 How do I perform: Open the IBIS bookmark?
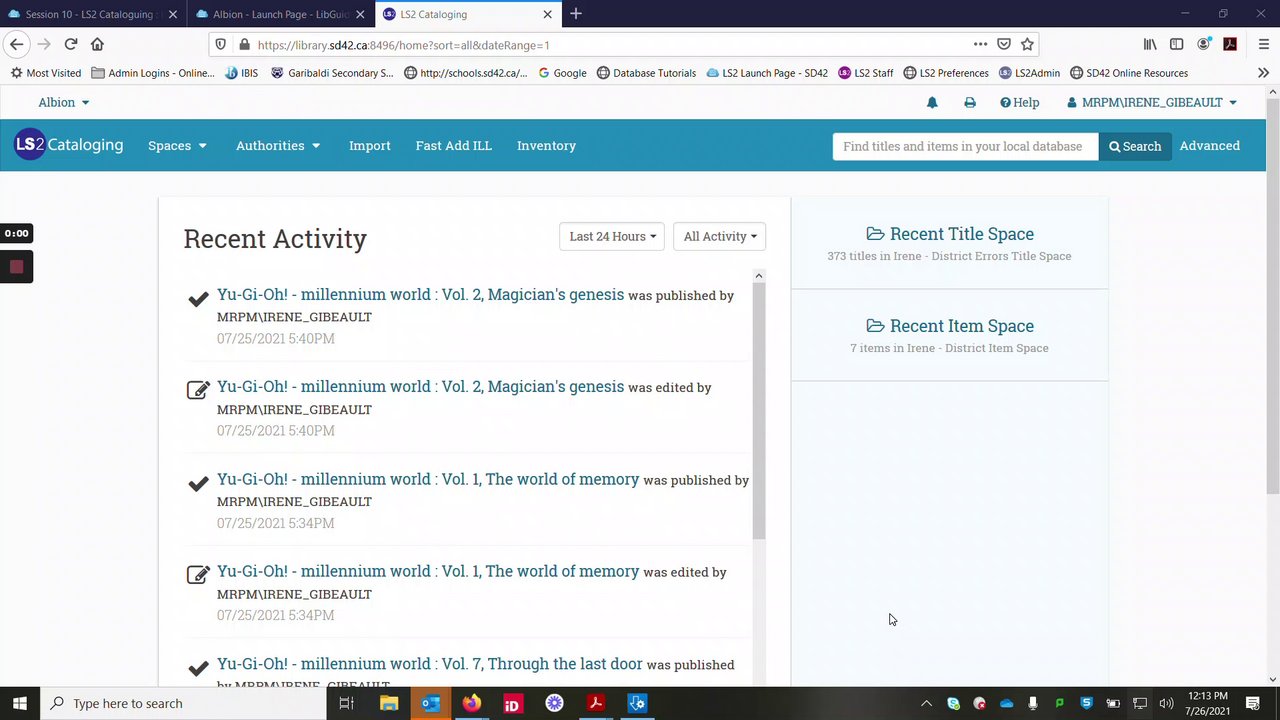(241, 73)
